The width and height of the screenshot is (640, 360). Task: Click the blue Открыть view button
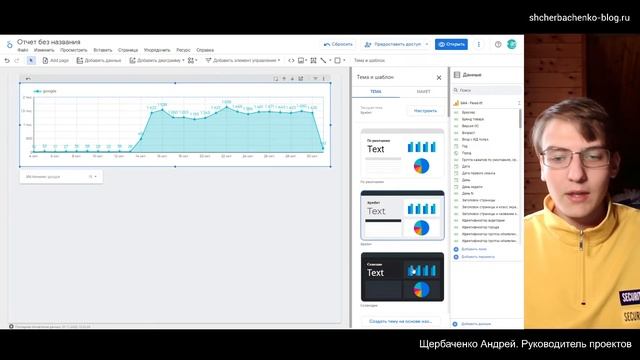tap(451, 44)
